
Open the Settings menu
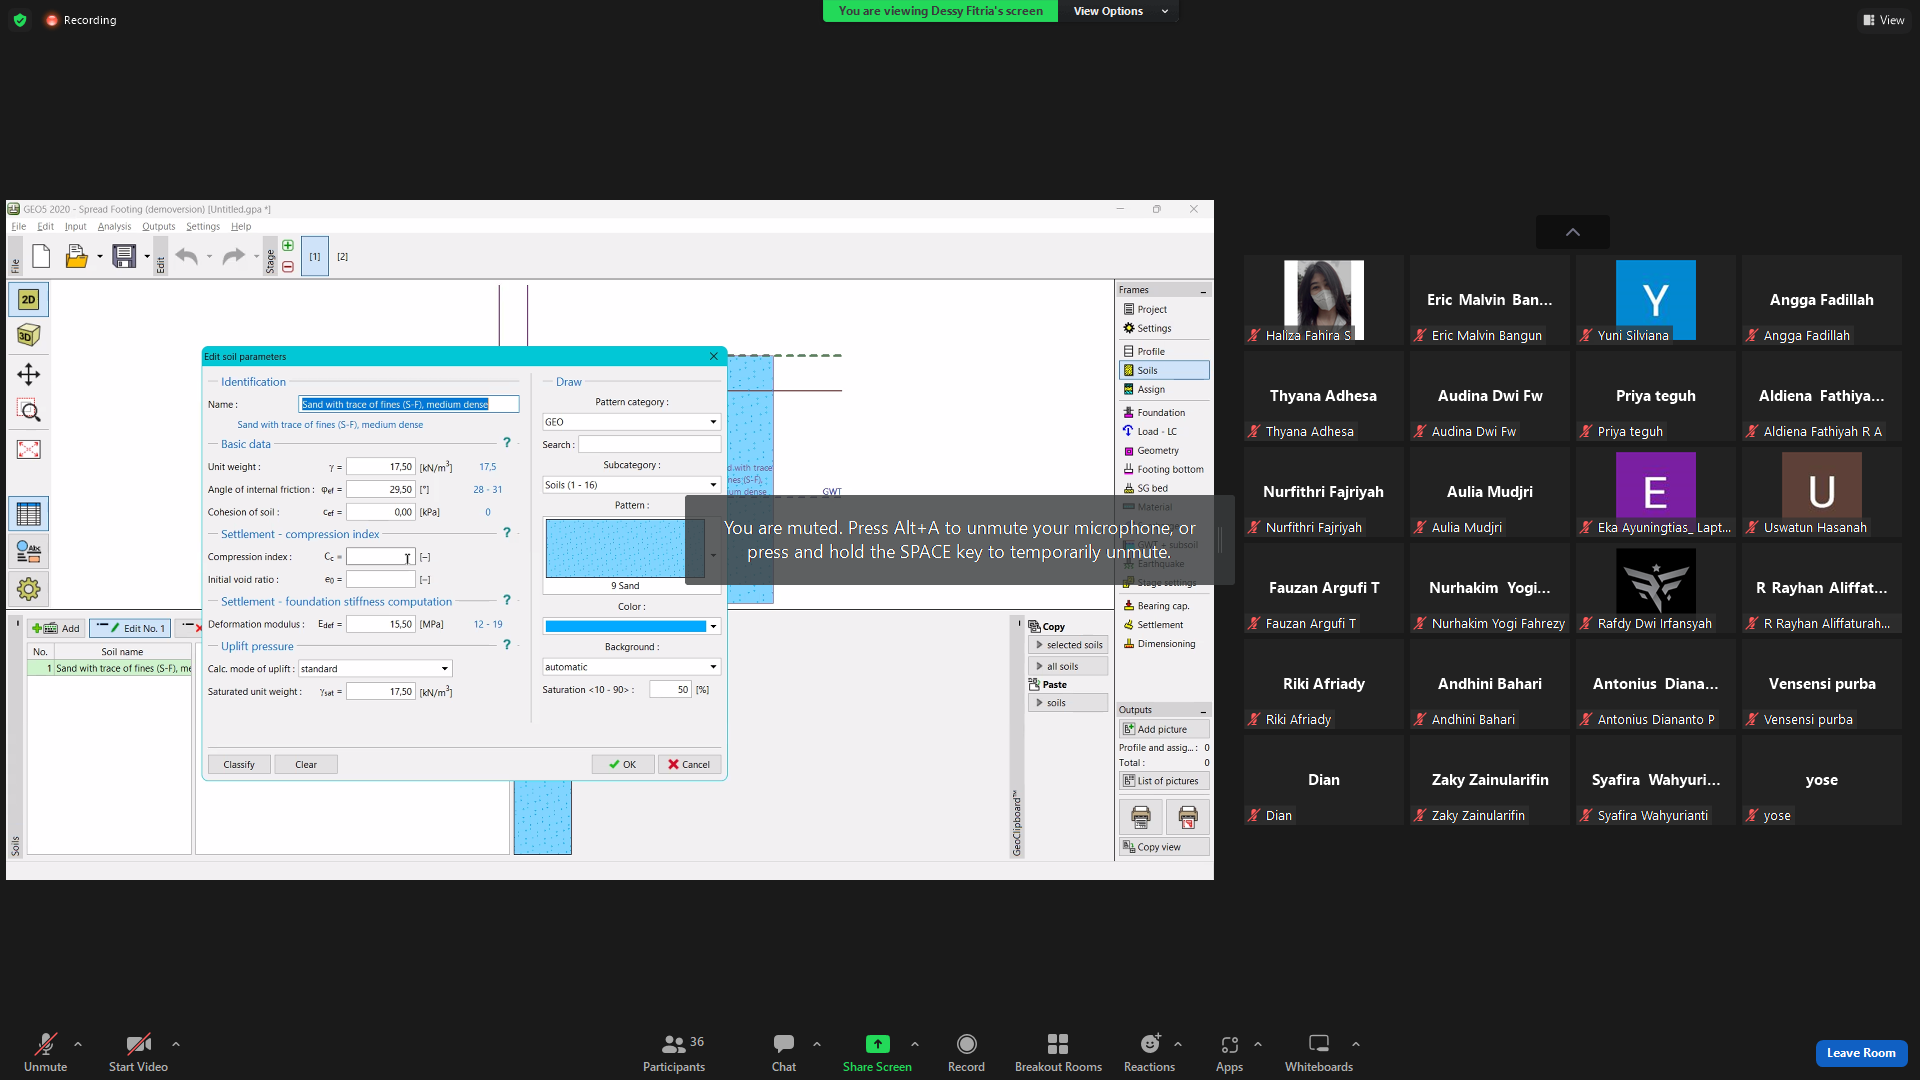[x=202, y=227]
